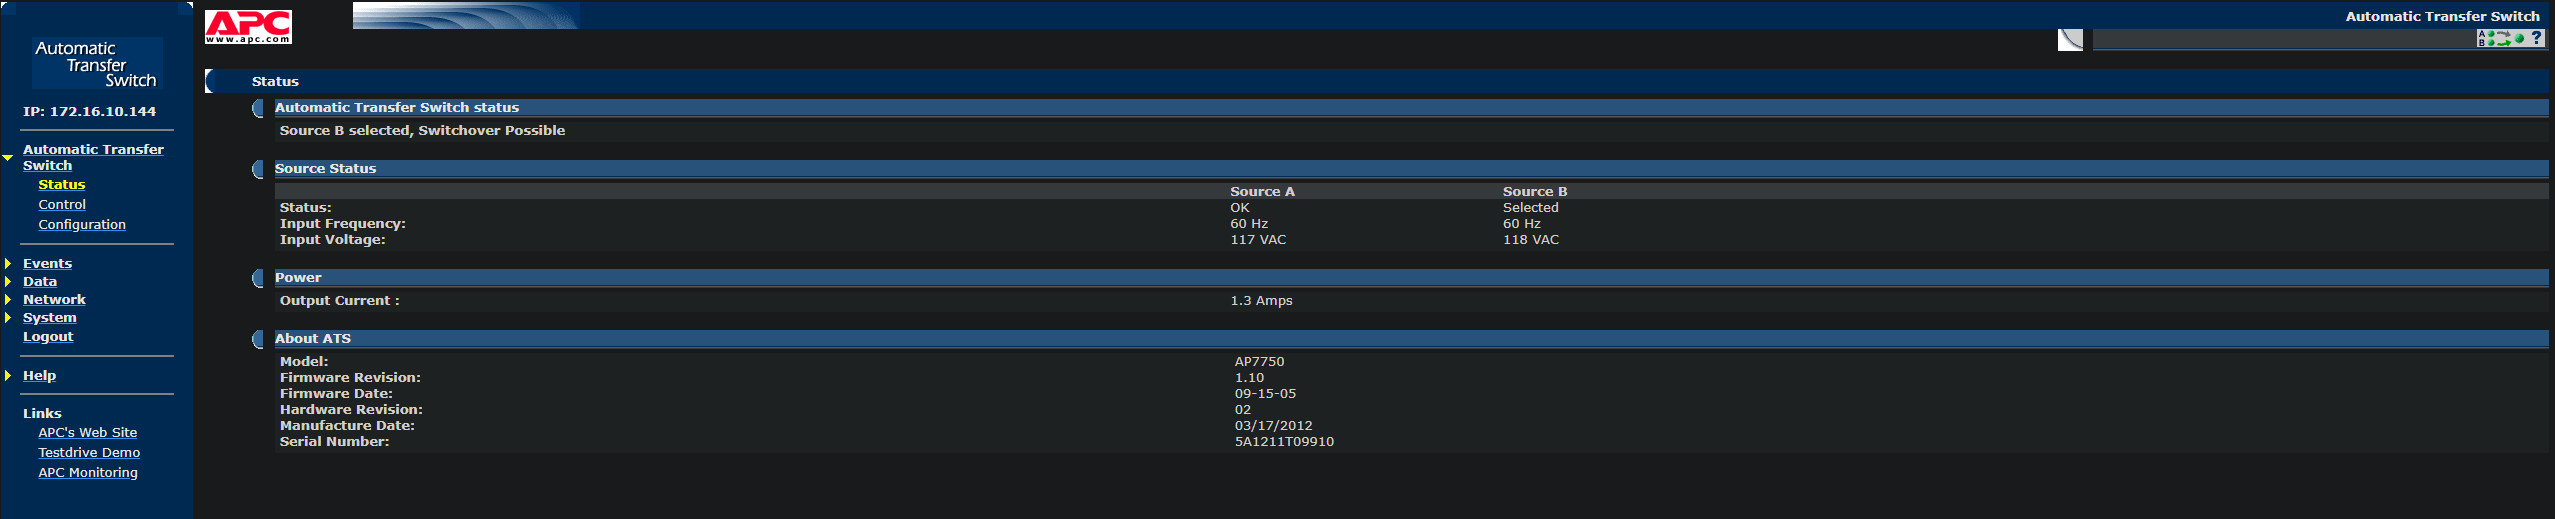The width and height of the screenshot is (2555, 519).
Task: Click firmware revision value 1.10
Action: pyautogui.click(x=1249, y=378)
